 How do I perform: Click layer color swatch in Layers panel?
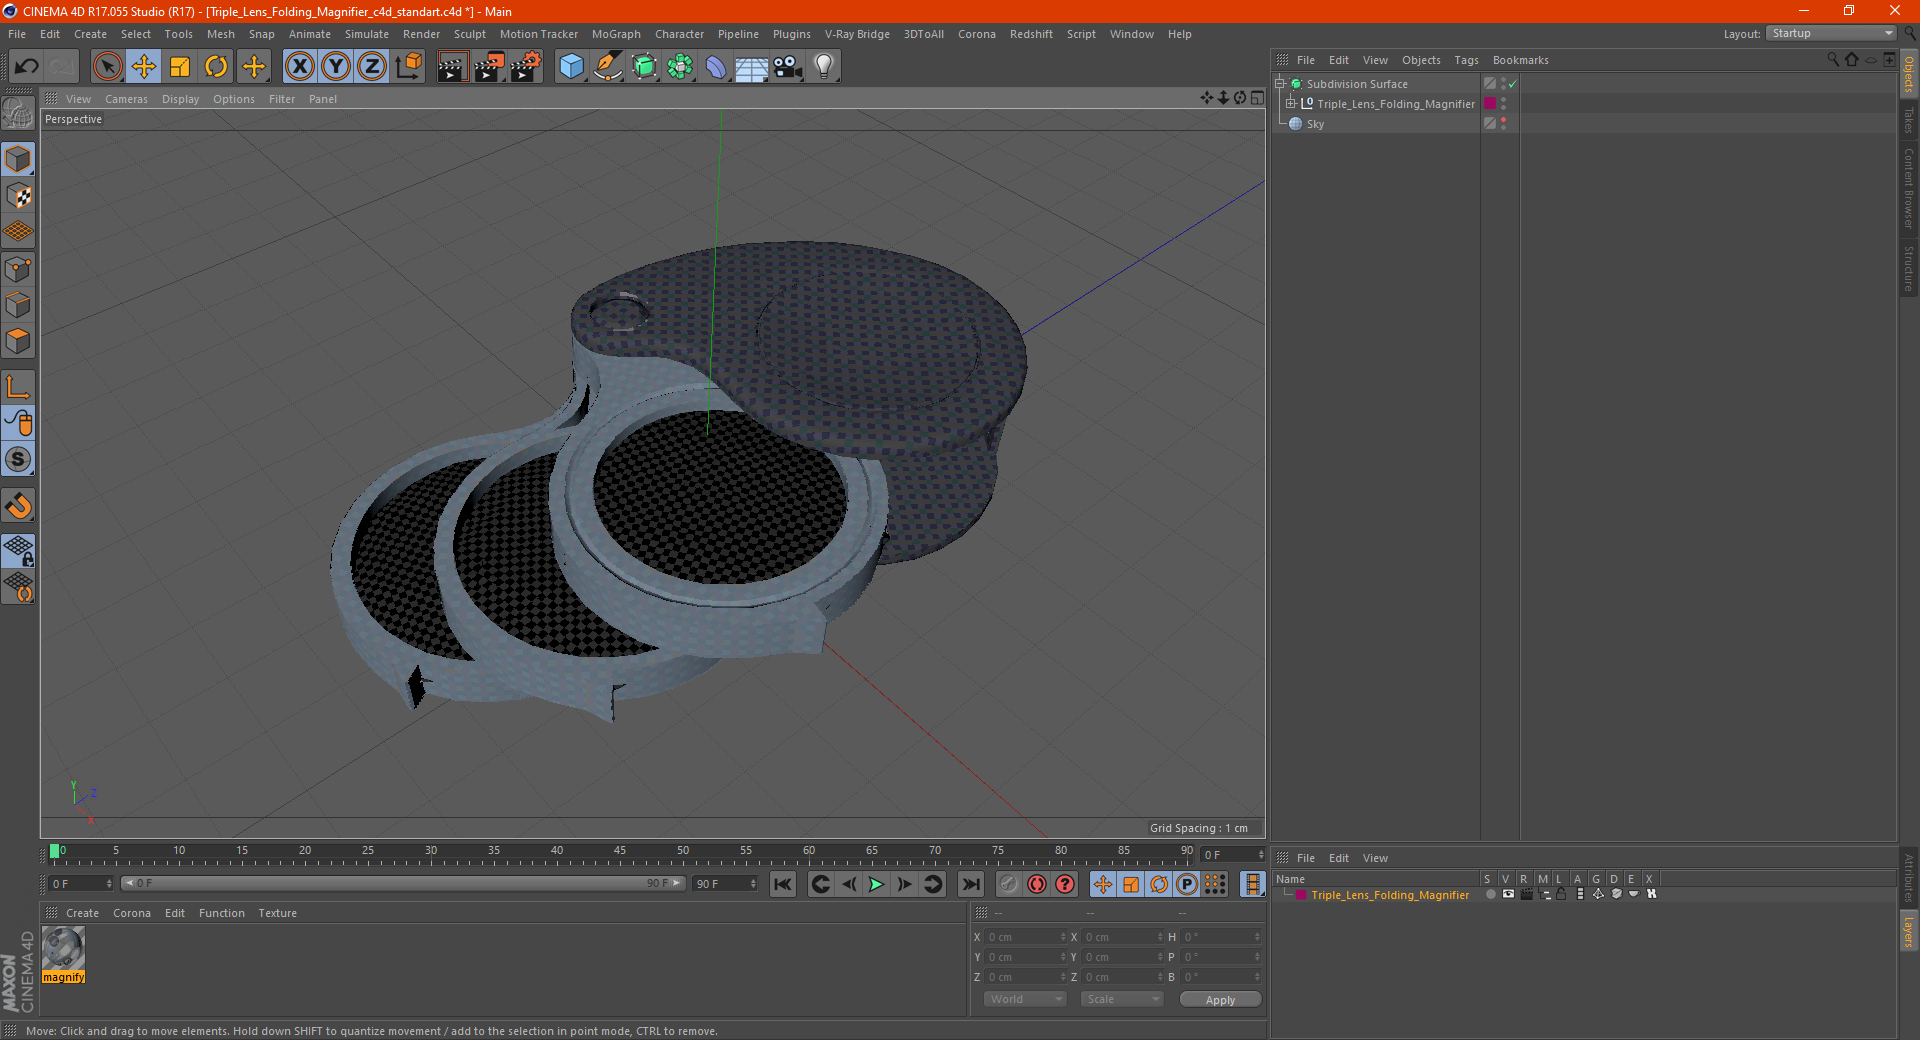click(x=1301, y=895)
